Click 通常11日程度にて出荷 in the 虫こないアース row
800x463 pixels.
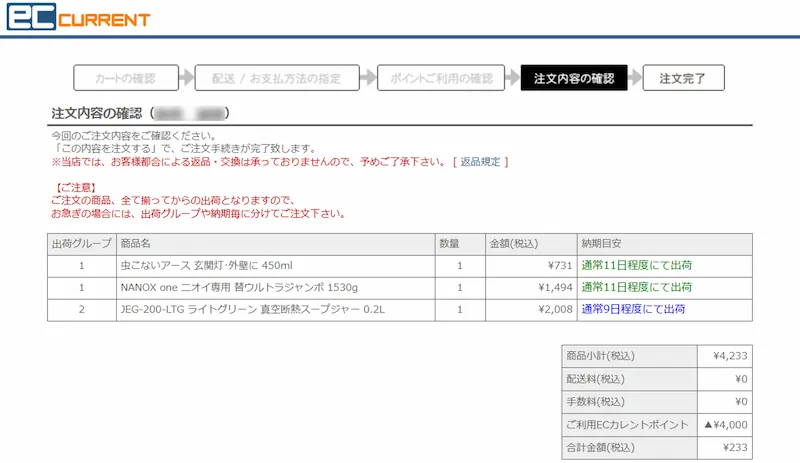tap(637, 265)
